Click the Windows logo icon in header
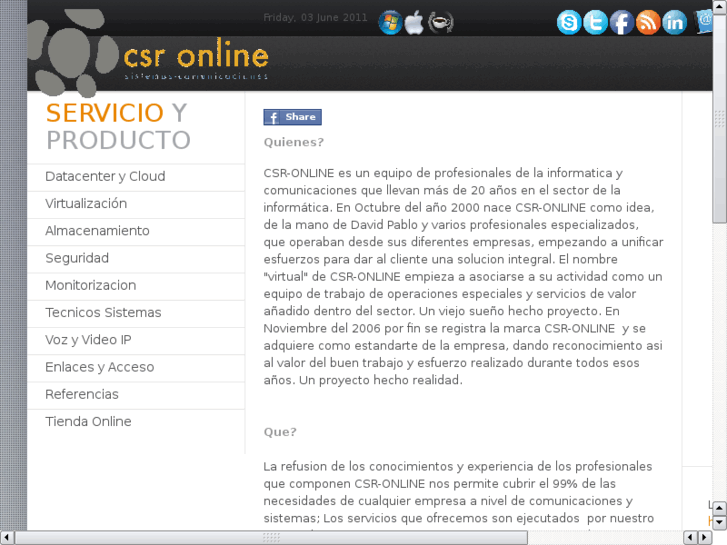The image size is (727, 545). click(x=390, y=22)
